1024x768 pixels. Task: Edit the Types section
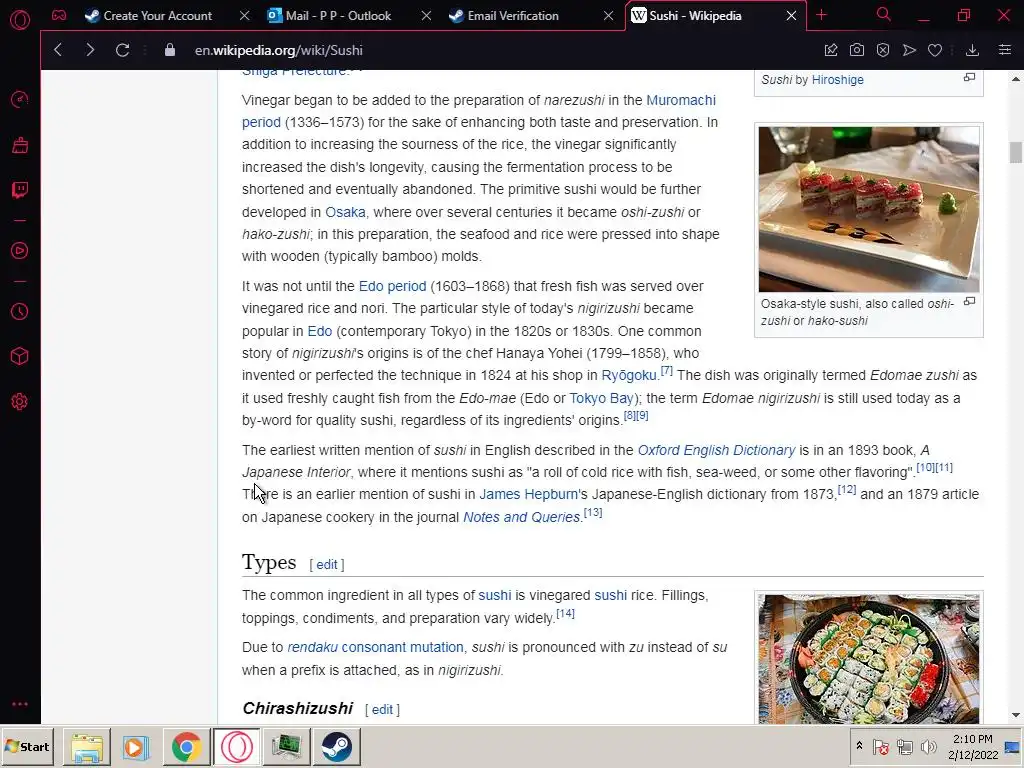pos(327,564)
